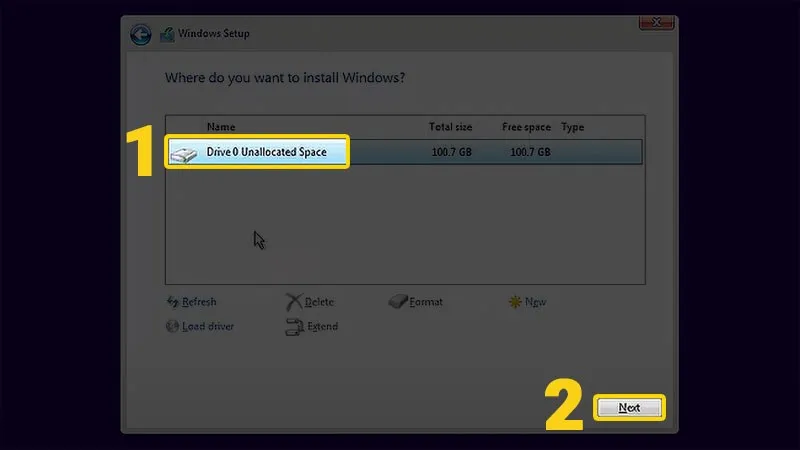Click the Total size column header
The image size is (800, 450).
pyautogui.click(x=450, y=128)
